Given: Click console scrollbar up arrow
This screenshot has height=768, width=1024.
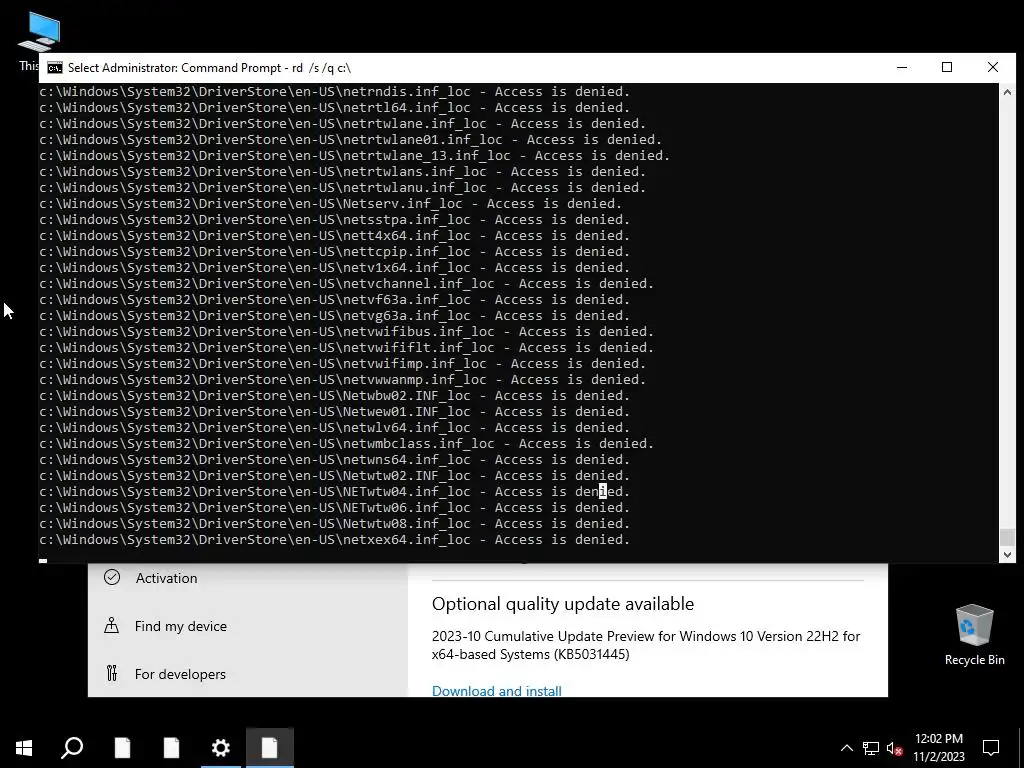Looking at the screenshot, I should point(1007,92).
